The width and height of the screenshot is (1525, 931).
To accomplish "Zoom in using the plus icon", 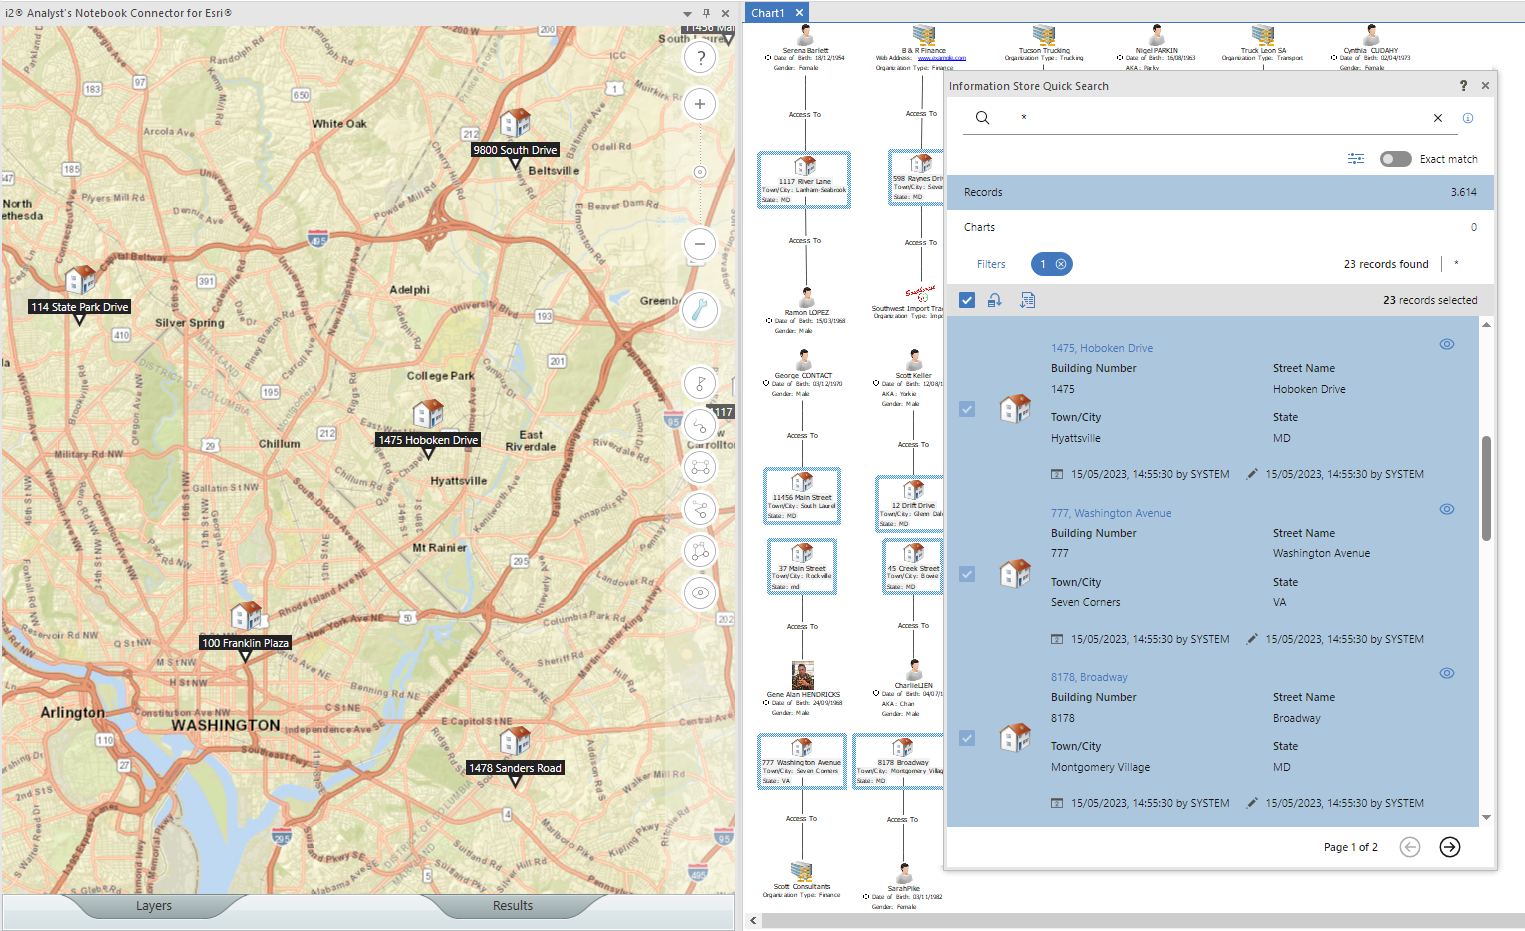I will pos(699,104).
